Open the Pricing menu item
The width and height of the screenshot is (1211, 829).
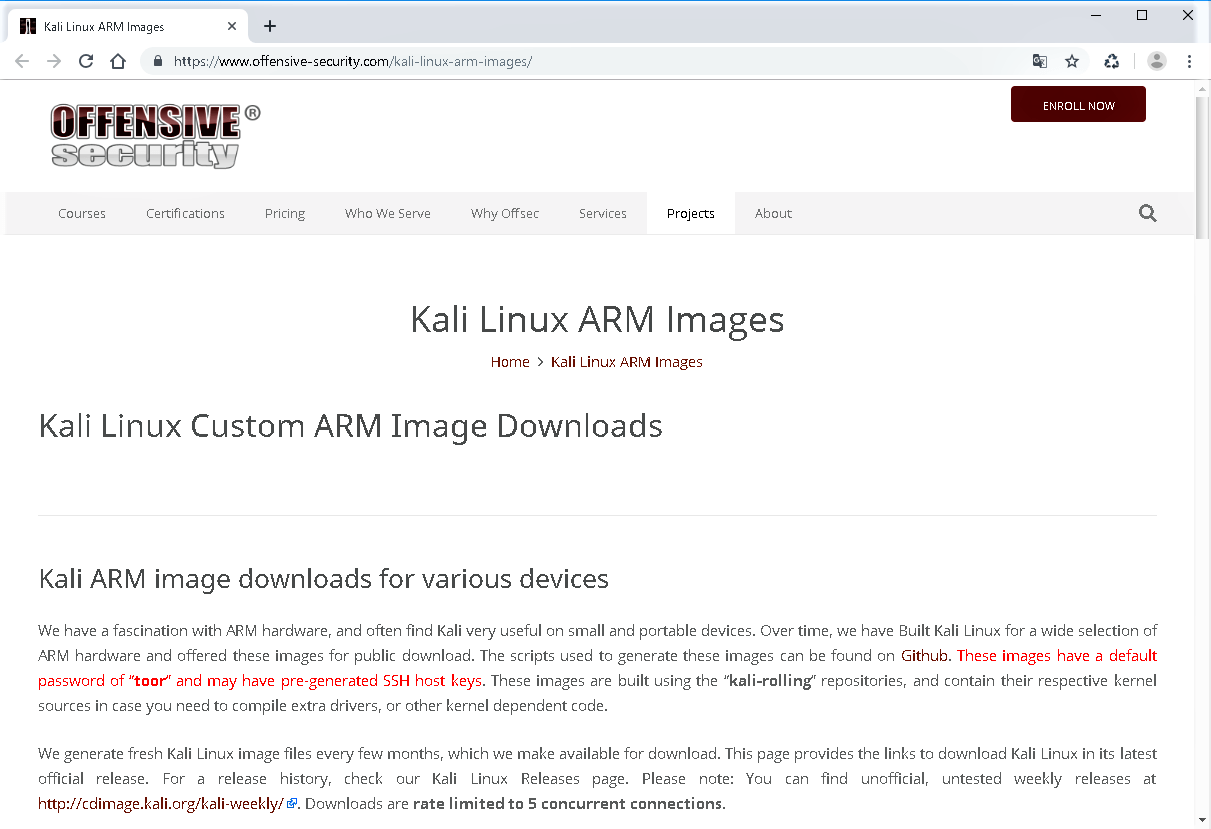pos(285,213)
